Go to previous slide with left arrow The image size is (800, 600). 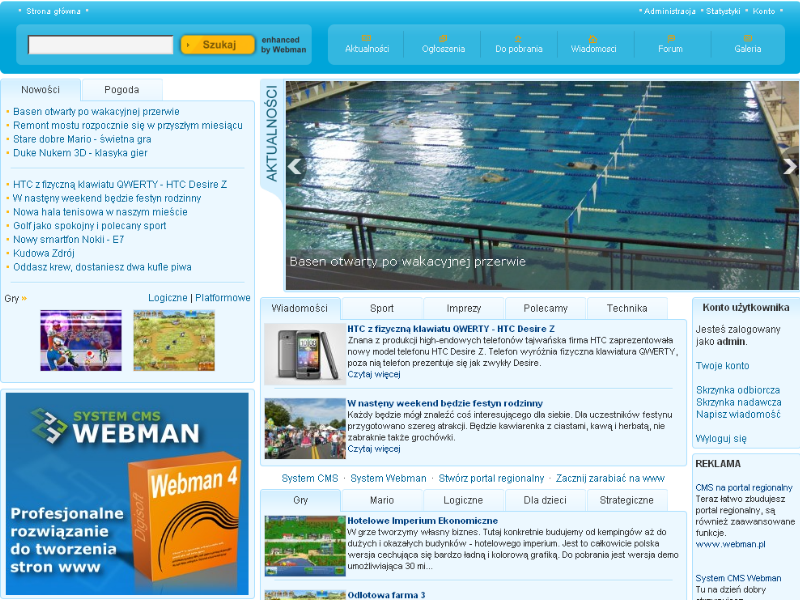coord(295,167)
